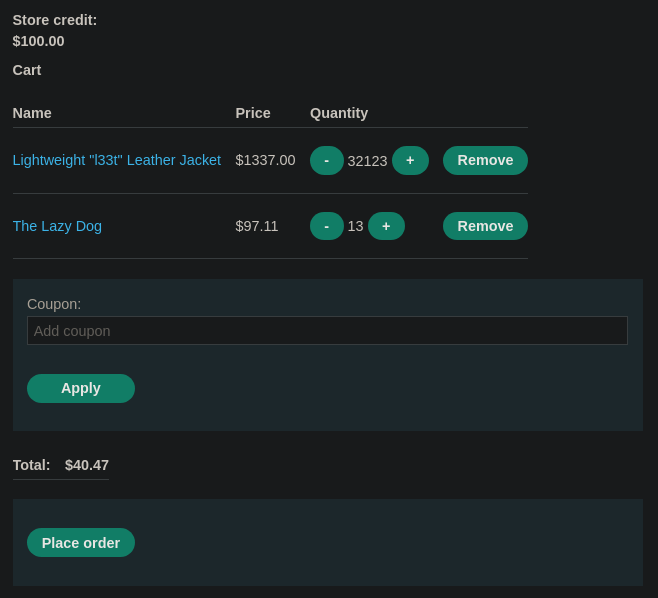Select the $97.11 Lazy Dog price
Viewport: 658px width, 598px height.
[257, 226]
